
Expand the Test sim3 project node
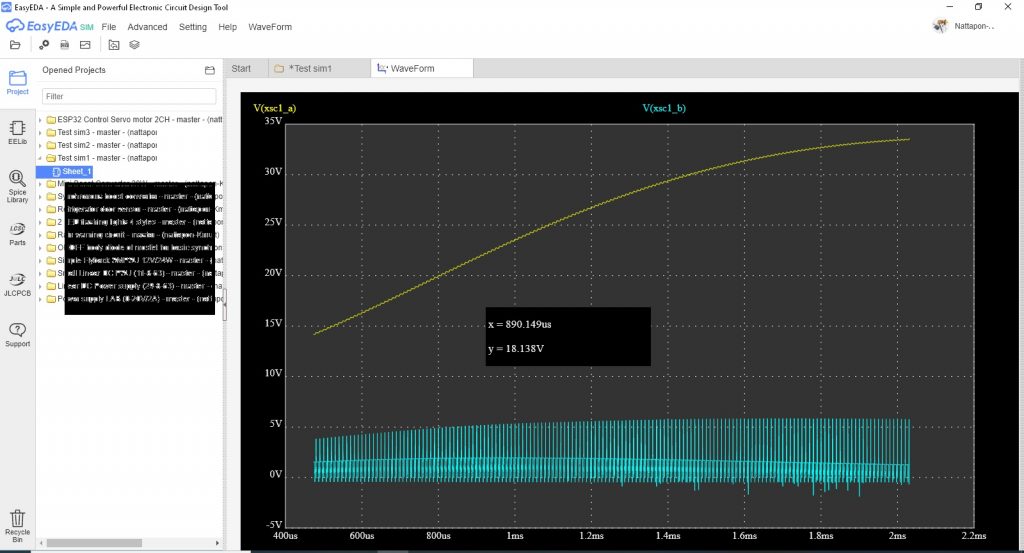pyautogui.click(x=40, y=133)
